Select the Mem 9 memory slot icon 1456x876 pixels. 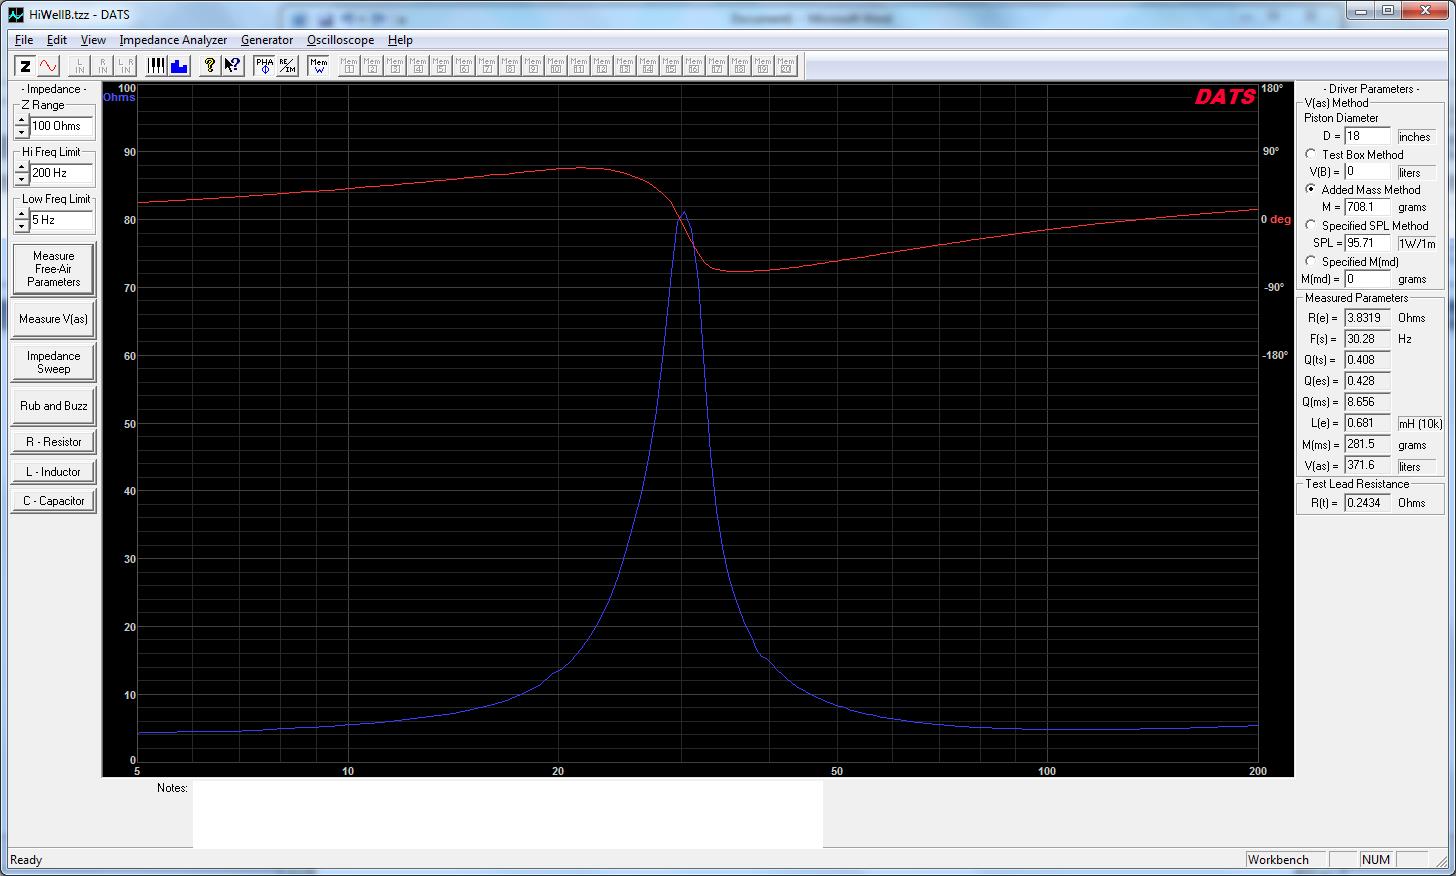(x=533, y=66)
